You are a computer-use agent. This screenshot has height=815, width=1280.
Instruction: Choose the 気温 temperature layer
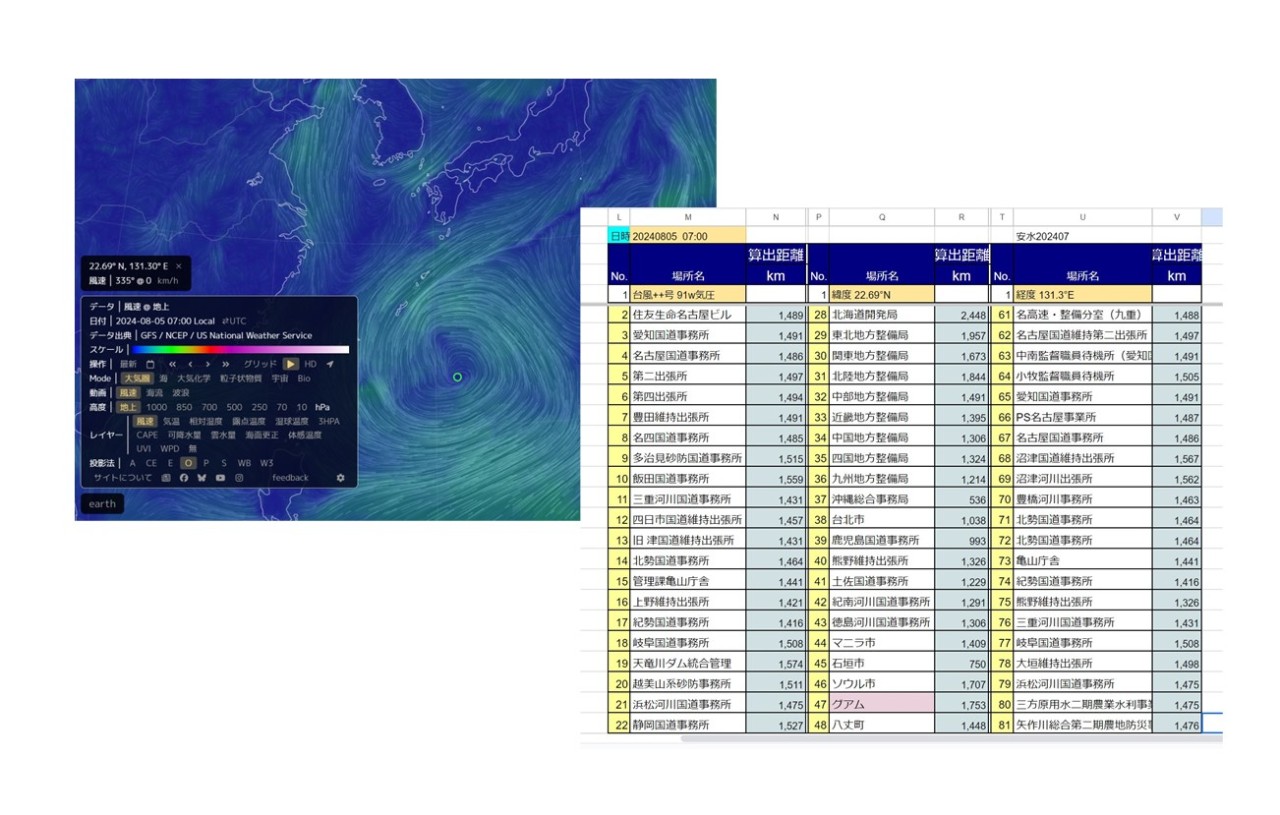(171, 421)
